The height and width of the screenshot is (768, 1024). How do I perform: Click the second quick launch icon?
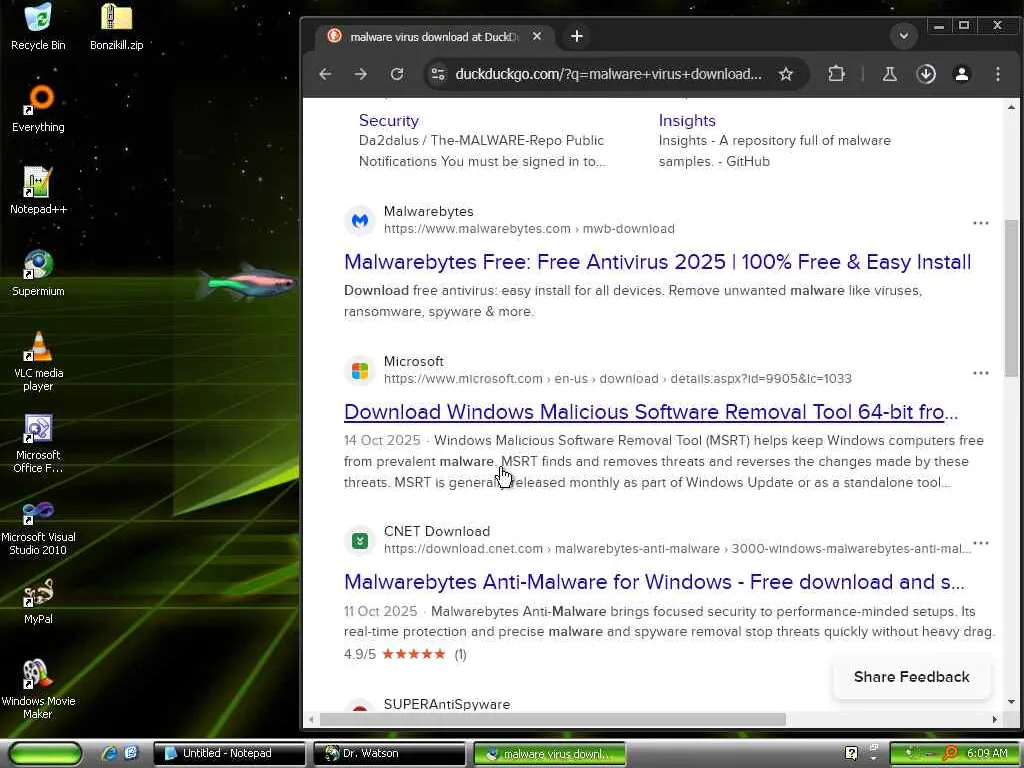click(131, 753)
